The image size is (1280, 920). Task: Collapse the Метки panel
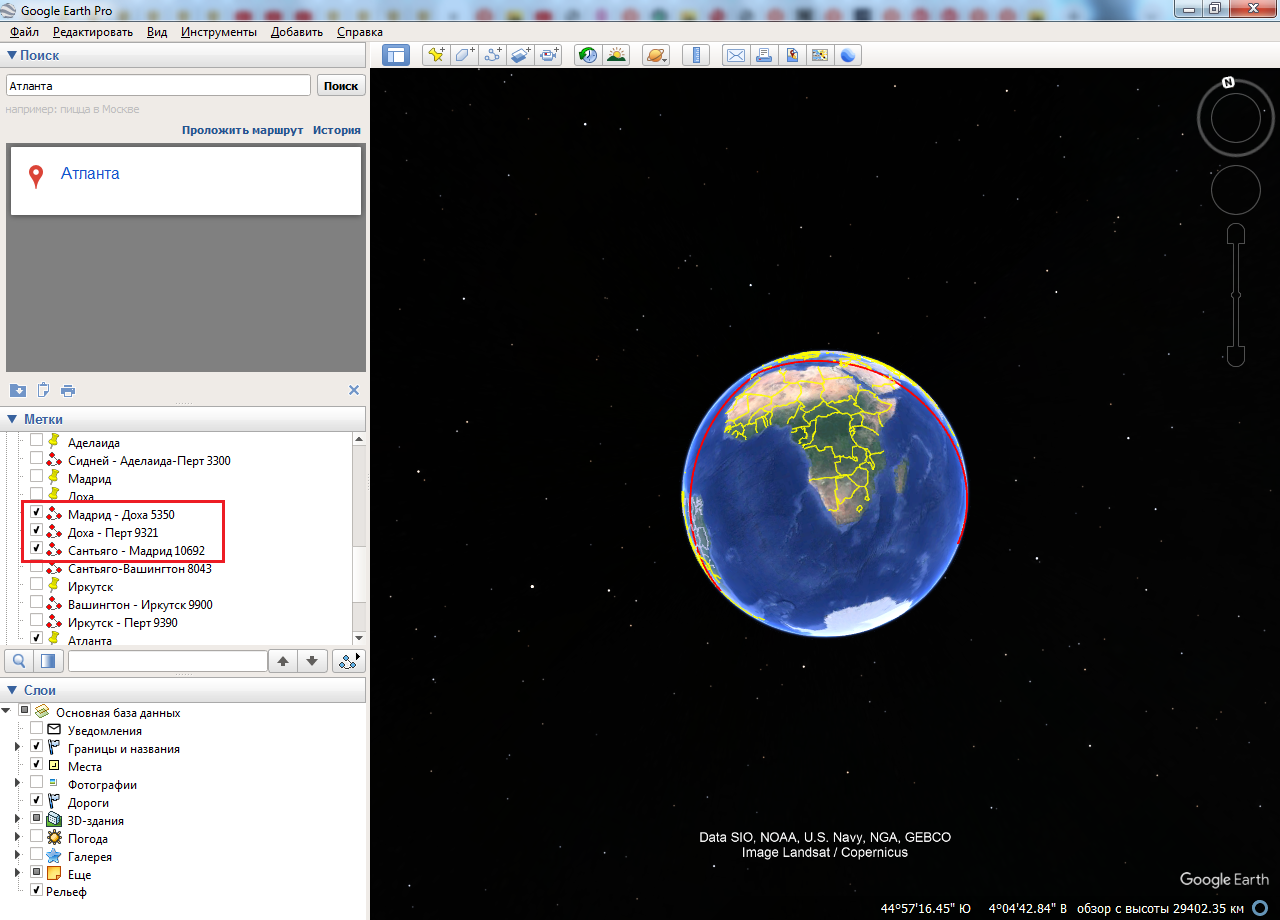(x=12, y=419)
